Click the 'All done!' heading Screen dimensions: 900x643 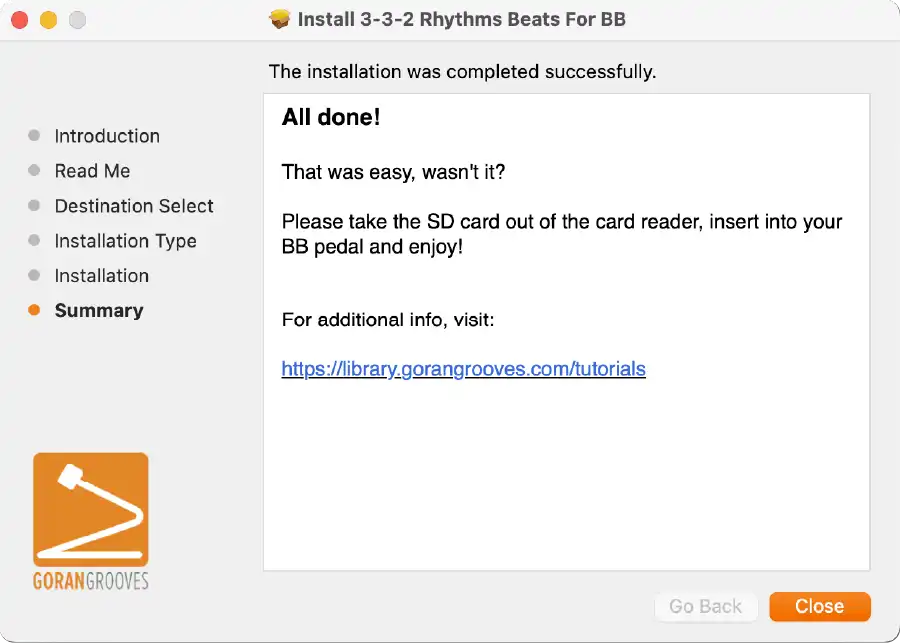click(x=331, y=118)
